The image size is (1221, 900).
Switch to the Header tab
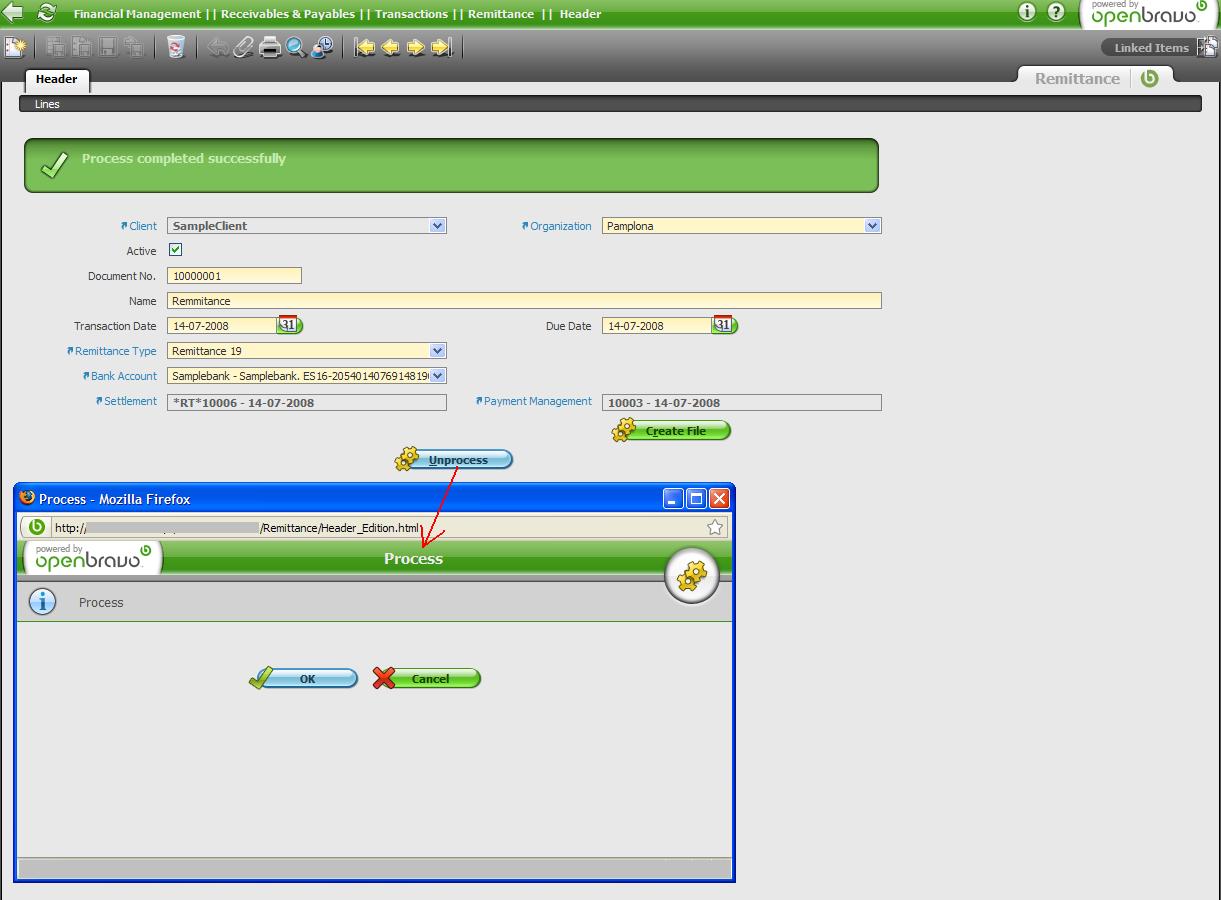pyautogui.click(x=56, y=79)
